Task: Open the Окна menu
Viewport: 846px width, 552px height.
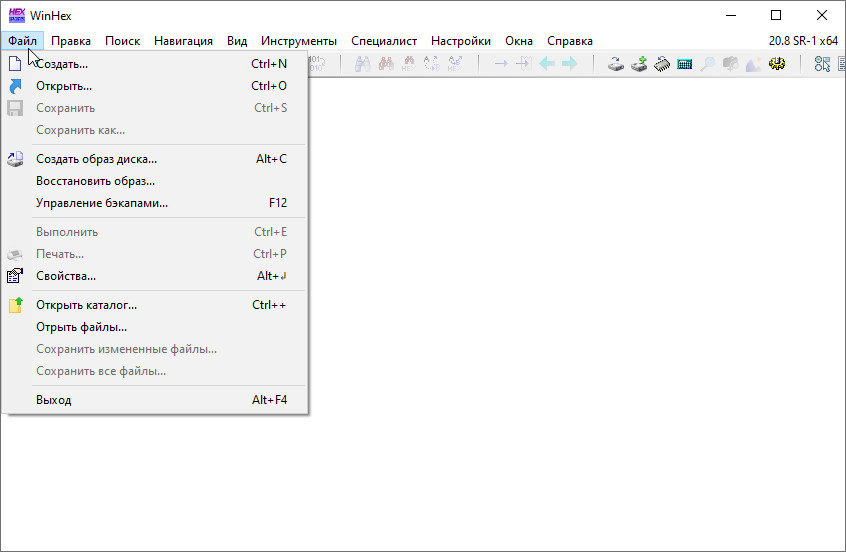Action: [519, 40]
